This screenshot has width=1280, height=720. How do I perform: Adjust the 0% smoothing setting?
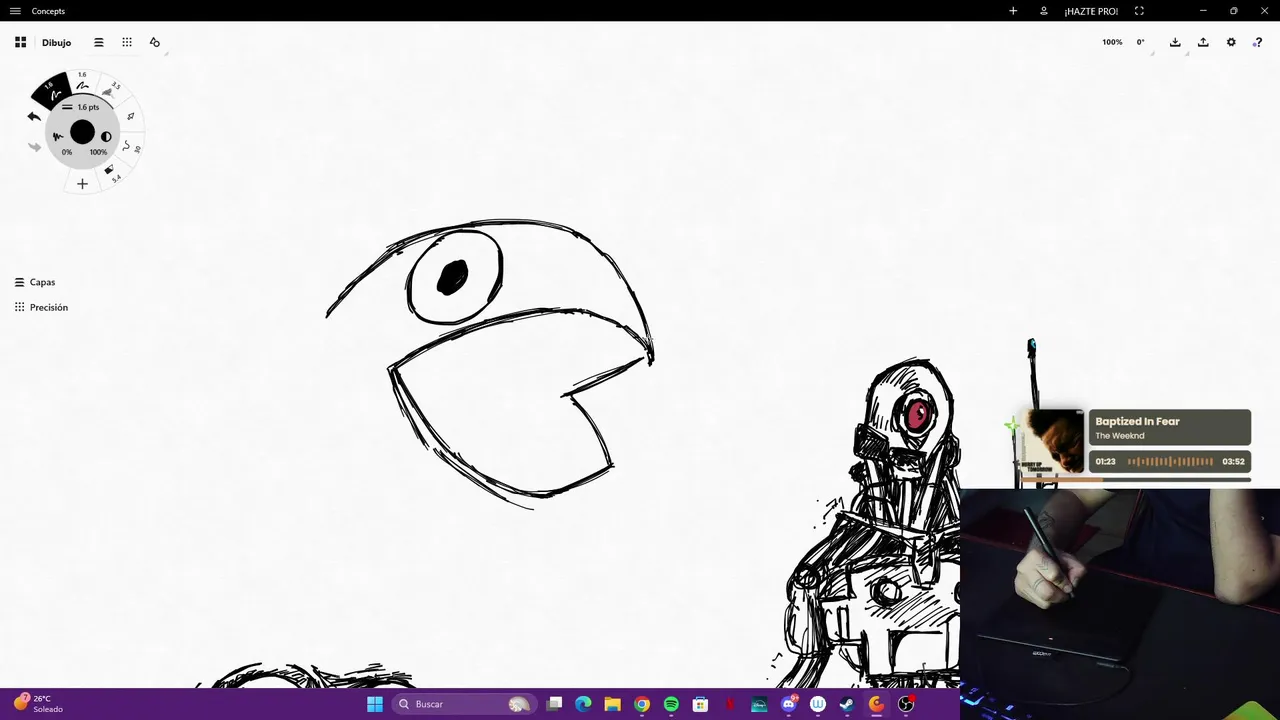66,152
